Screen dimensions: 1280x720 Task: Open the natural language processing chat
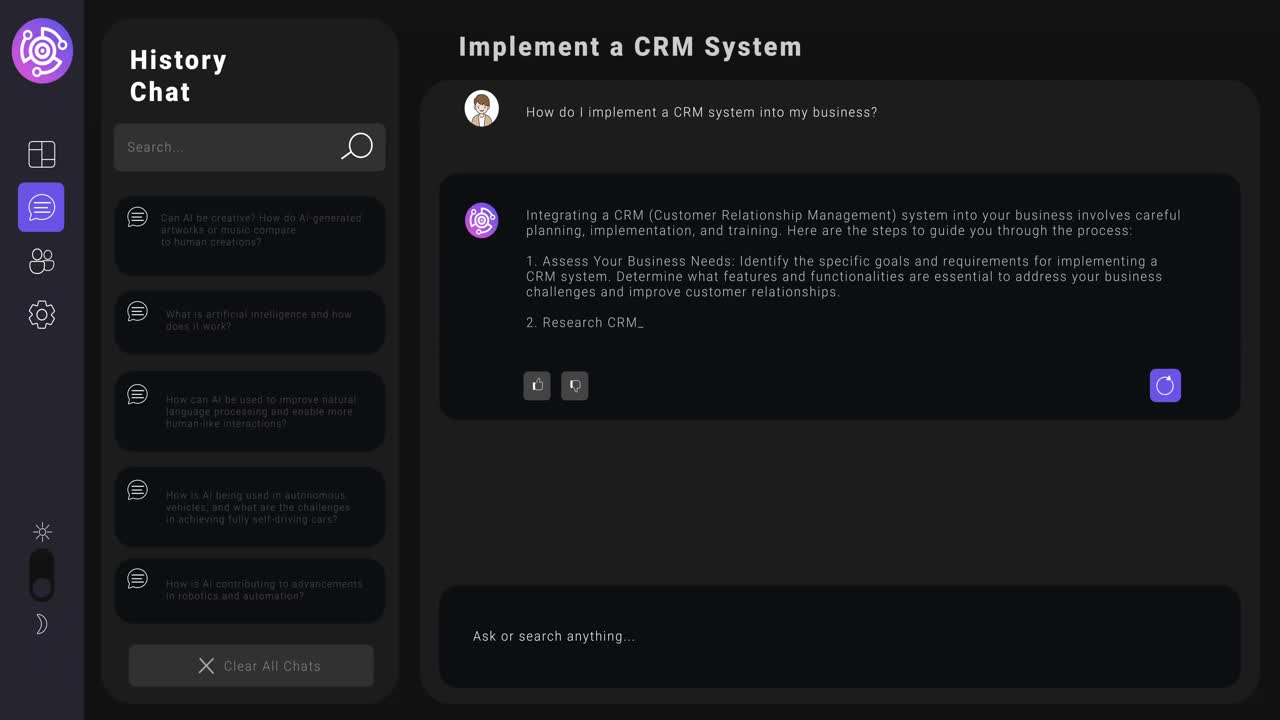tap(249, 411)
